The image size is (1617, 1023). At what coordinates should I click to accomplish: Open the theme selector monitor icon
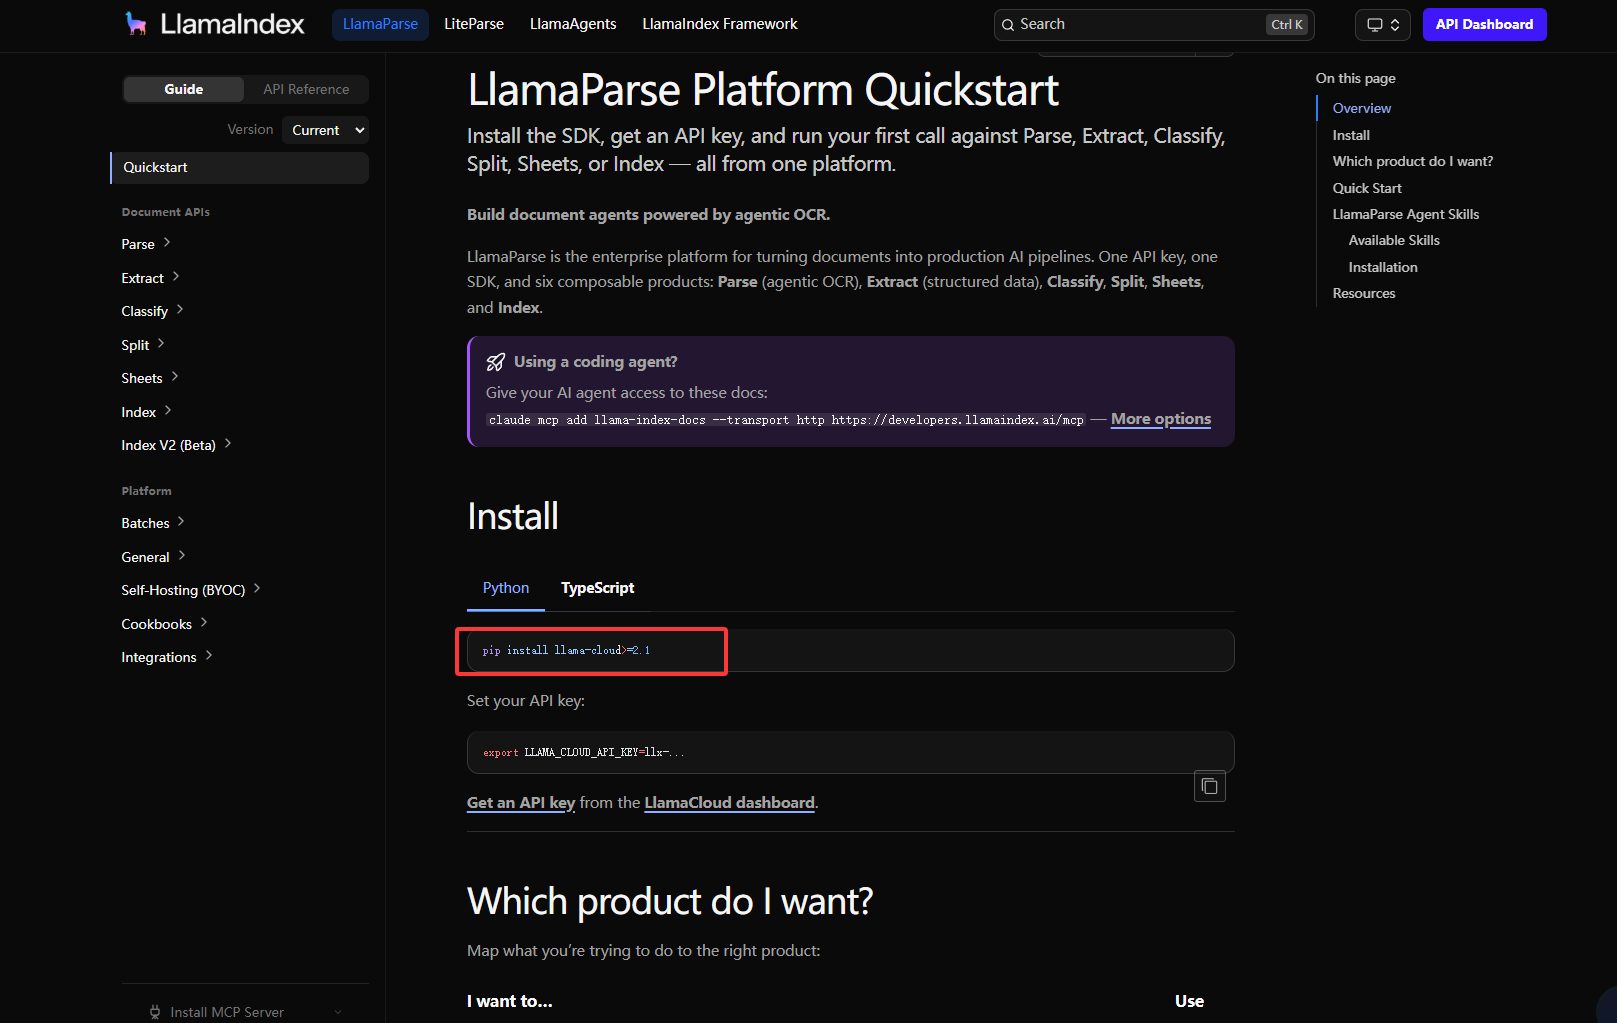click(x=1375, y=25)
